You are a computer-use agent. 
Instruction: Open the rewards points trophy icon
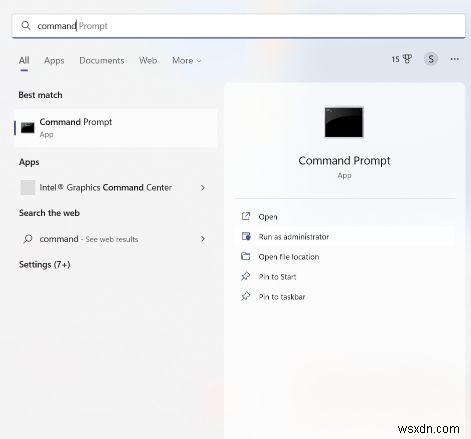click(x=407, y=59)
